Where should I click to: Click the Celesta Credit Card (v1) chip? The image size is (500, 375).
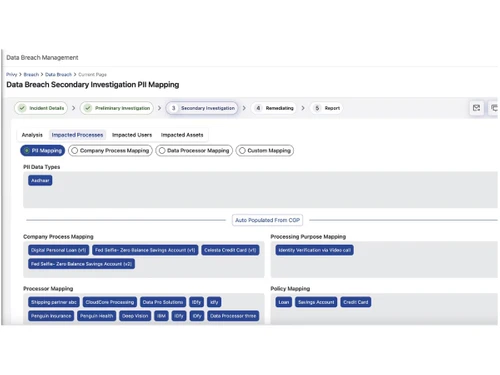click(230, 250)
